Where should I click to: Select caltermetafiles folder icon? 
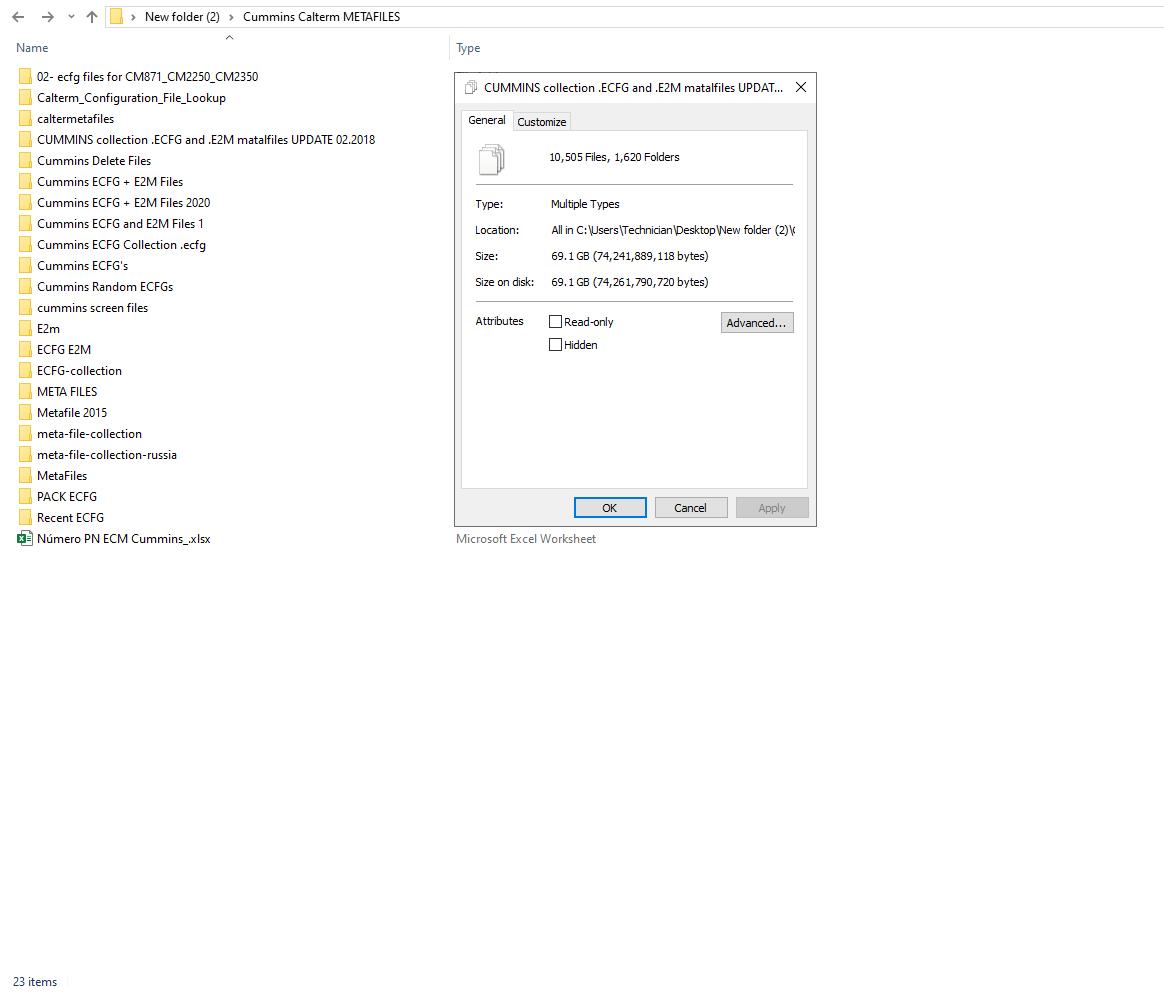coord(24,119)
